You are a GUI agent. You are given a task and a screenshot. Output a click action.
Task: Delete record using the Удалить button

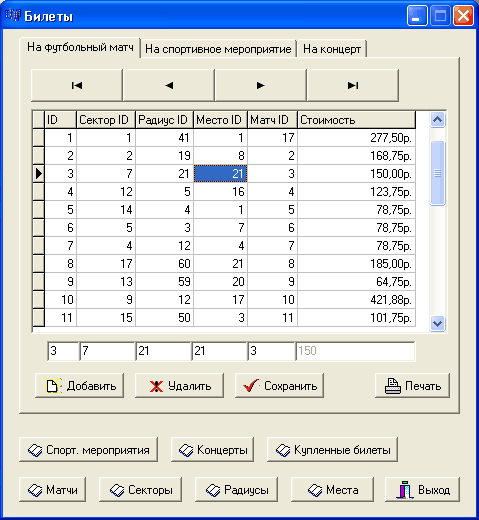coord(179,386)
